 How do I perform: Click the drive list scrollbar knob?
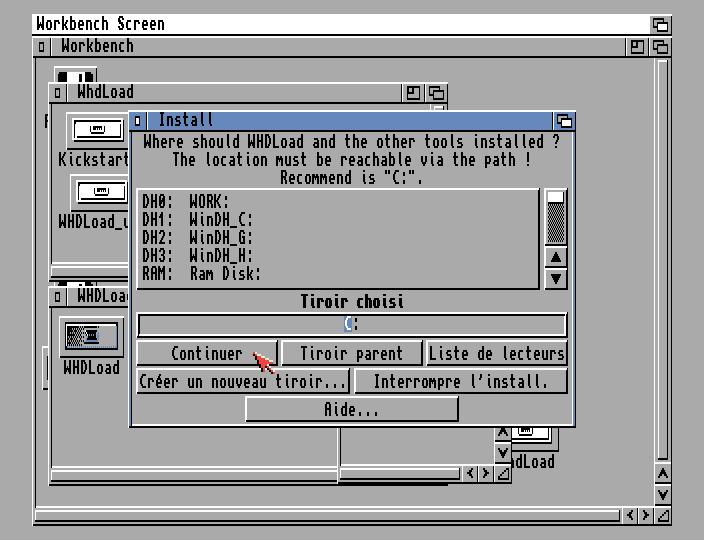[556, 198]
